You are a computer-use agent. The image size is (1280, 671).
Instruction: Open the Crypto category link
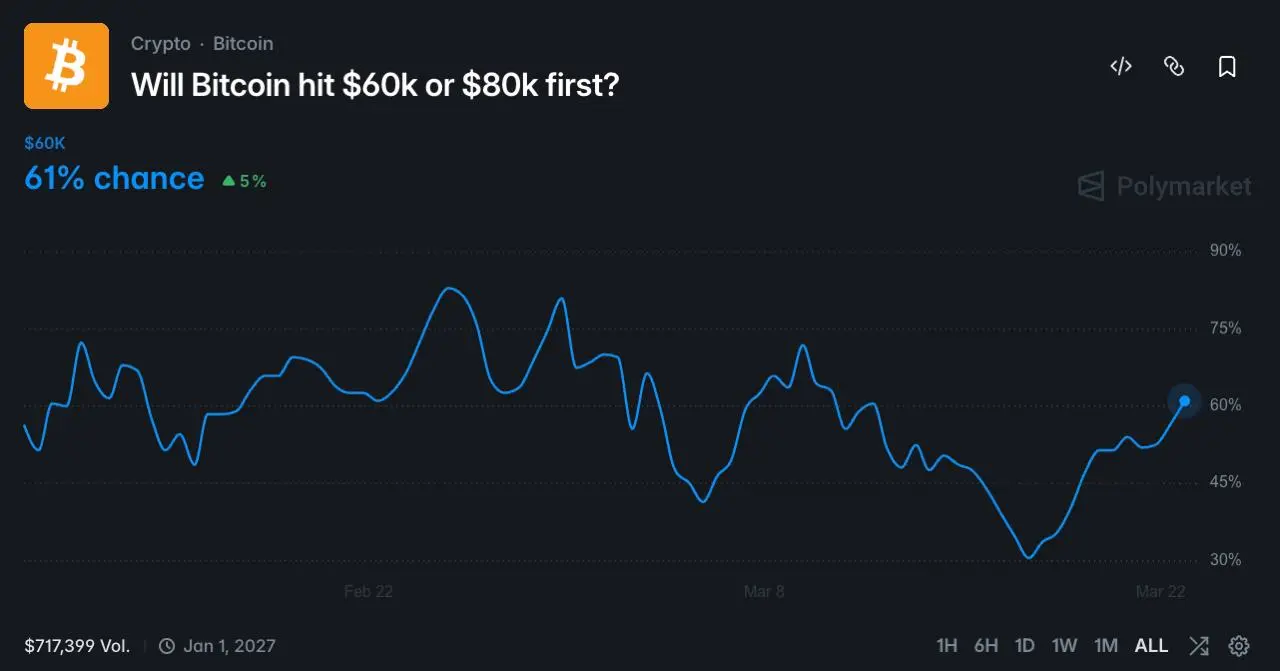[x=160, y=44]
